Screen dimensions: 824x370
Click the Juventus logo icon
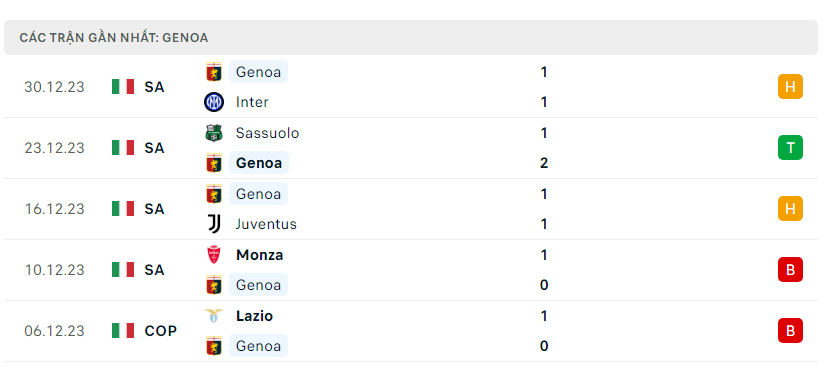tap(214, 224)
